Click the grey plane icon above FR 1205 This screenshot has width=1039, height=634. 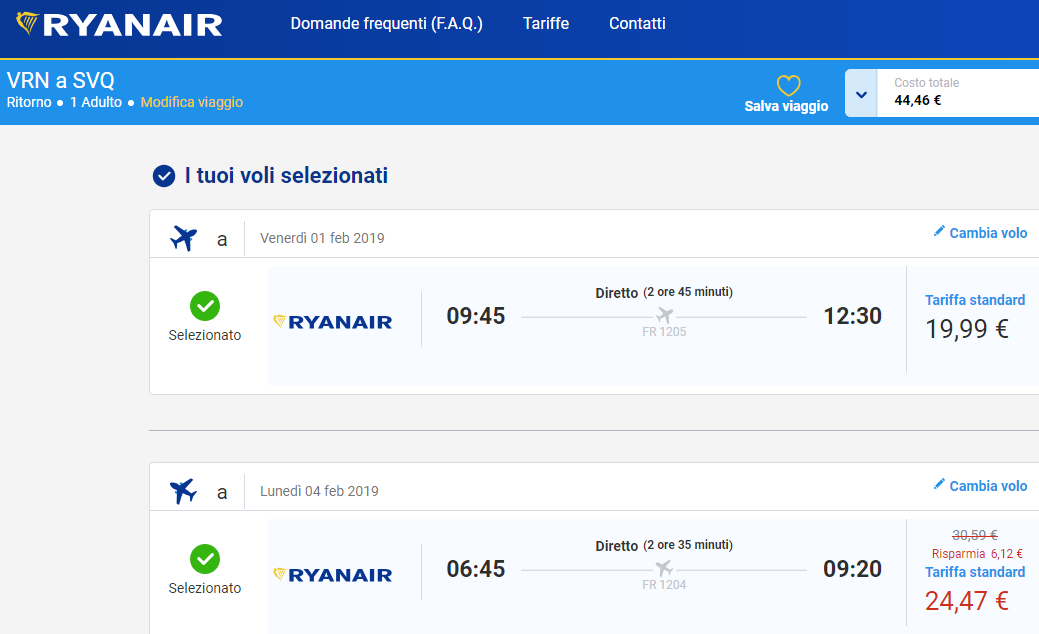[x=665, y=315]
